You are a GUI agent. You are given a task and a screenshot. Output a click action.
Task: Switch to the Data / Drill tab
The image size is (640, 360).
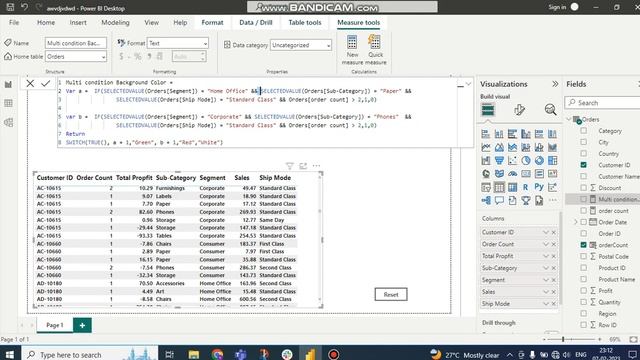click(256, 22)
